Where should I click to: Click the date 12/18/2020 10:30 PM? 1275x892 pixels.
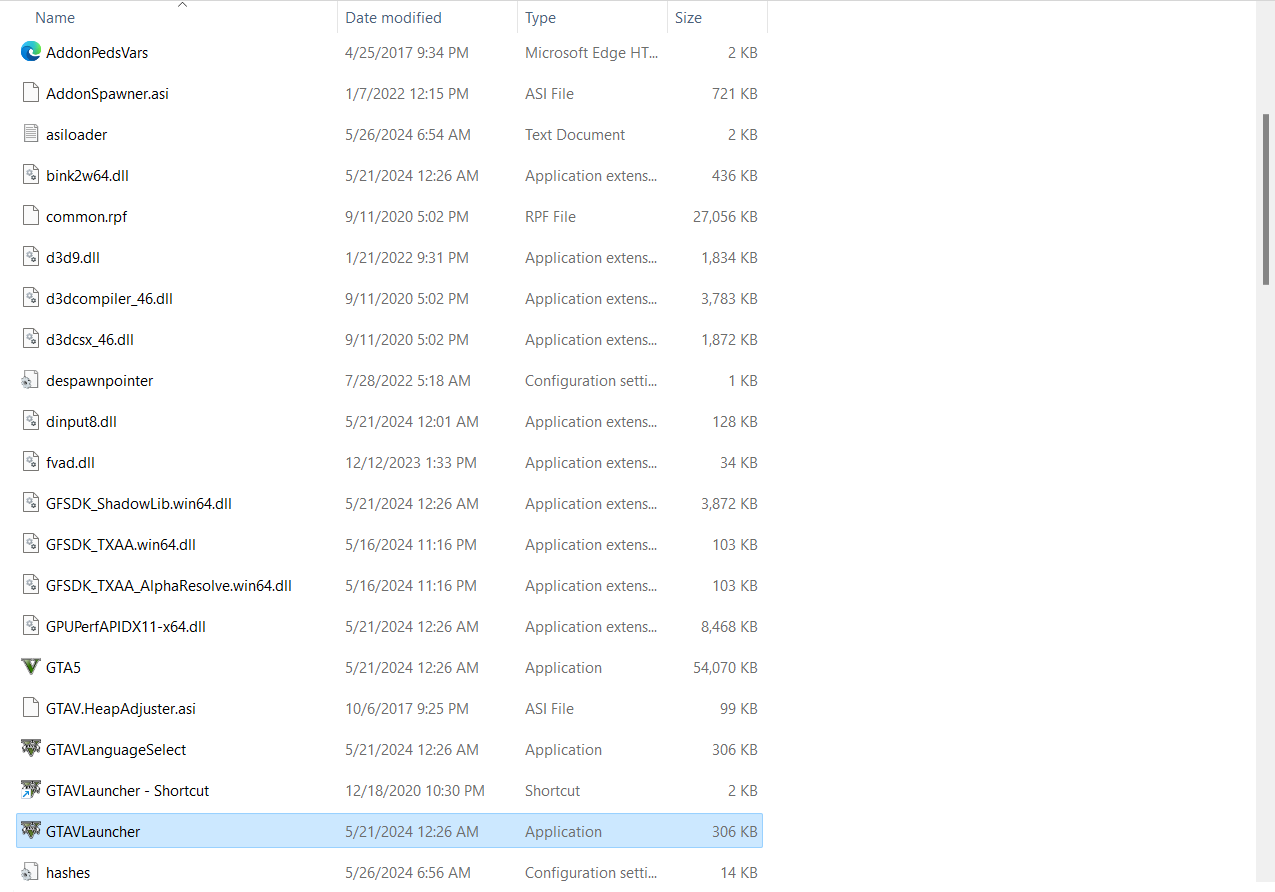point(415,790)
